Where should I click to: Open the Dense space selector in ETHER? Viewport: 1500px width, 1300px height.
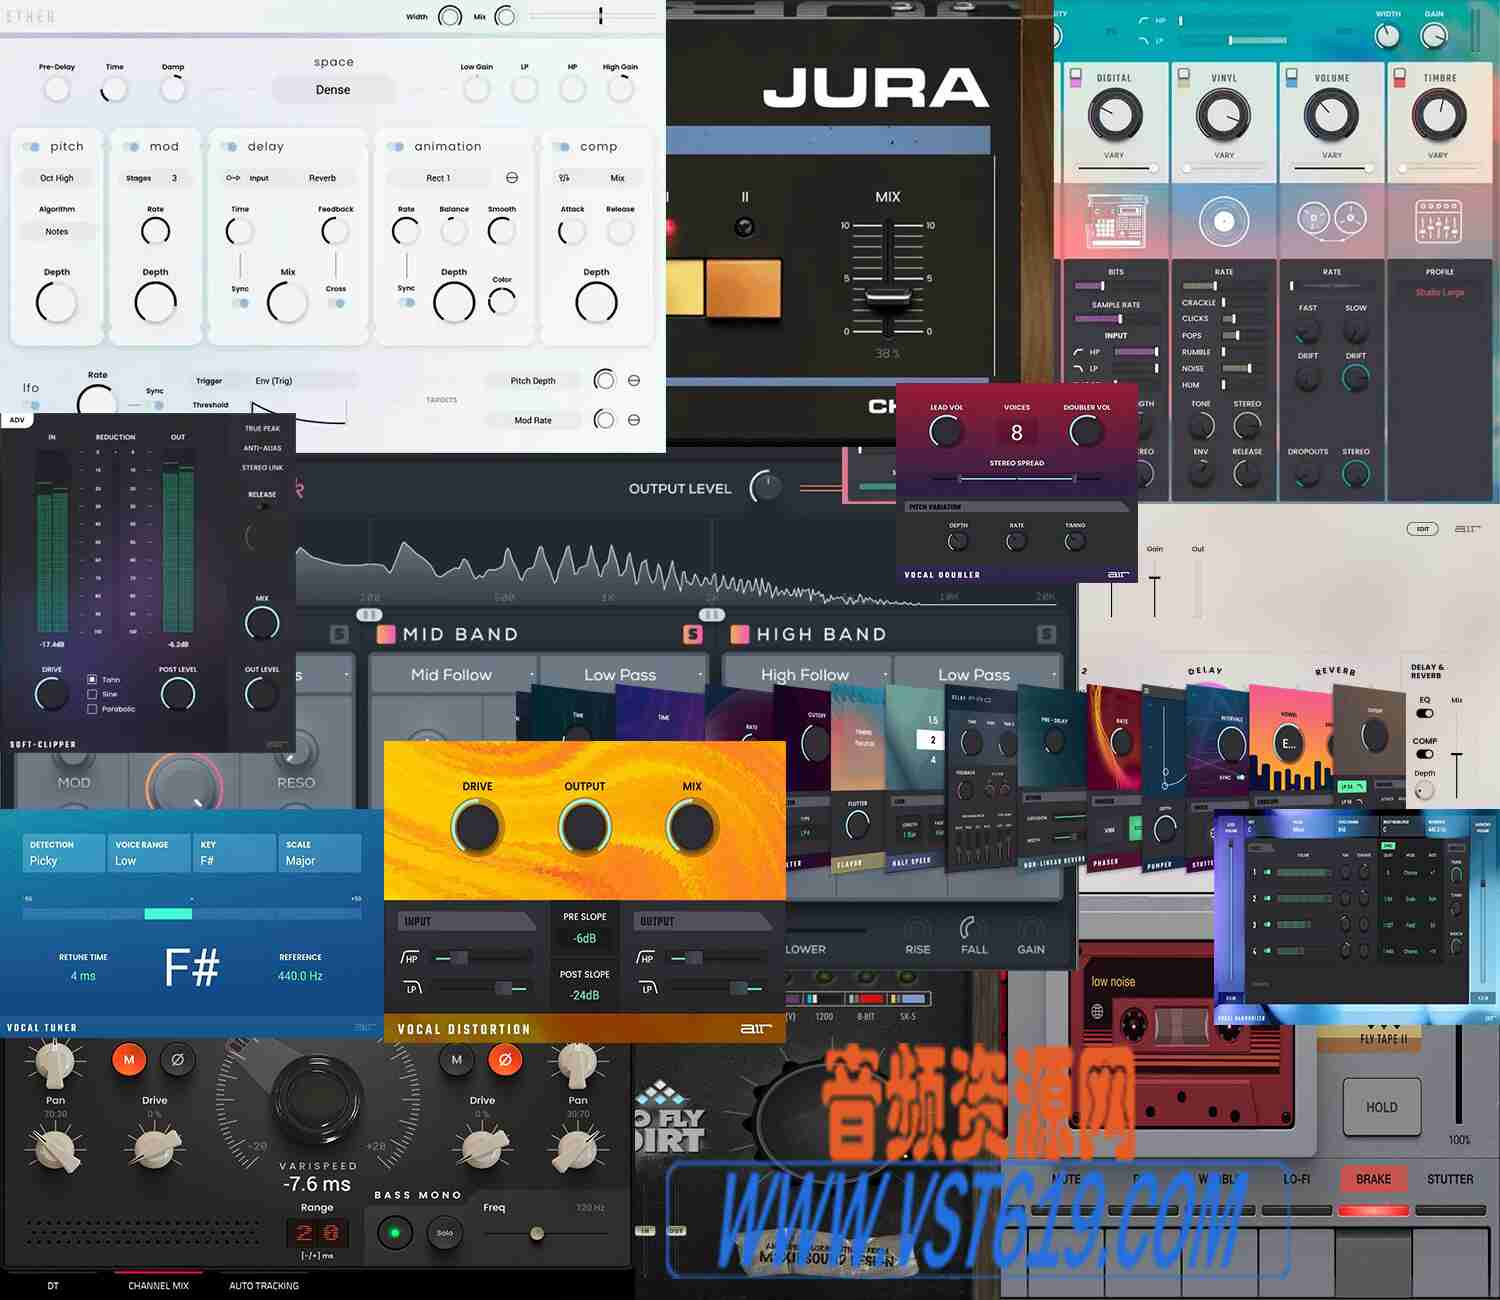(333, 89)
